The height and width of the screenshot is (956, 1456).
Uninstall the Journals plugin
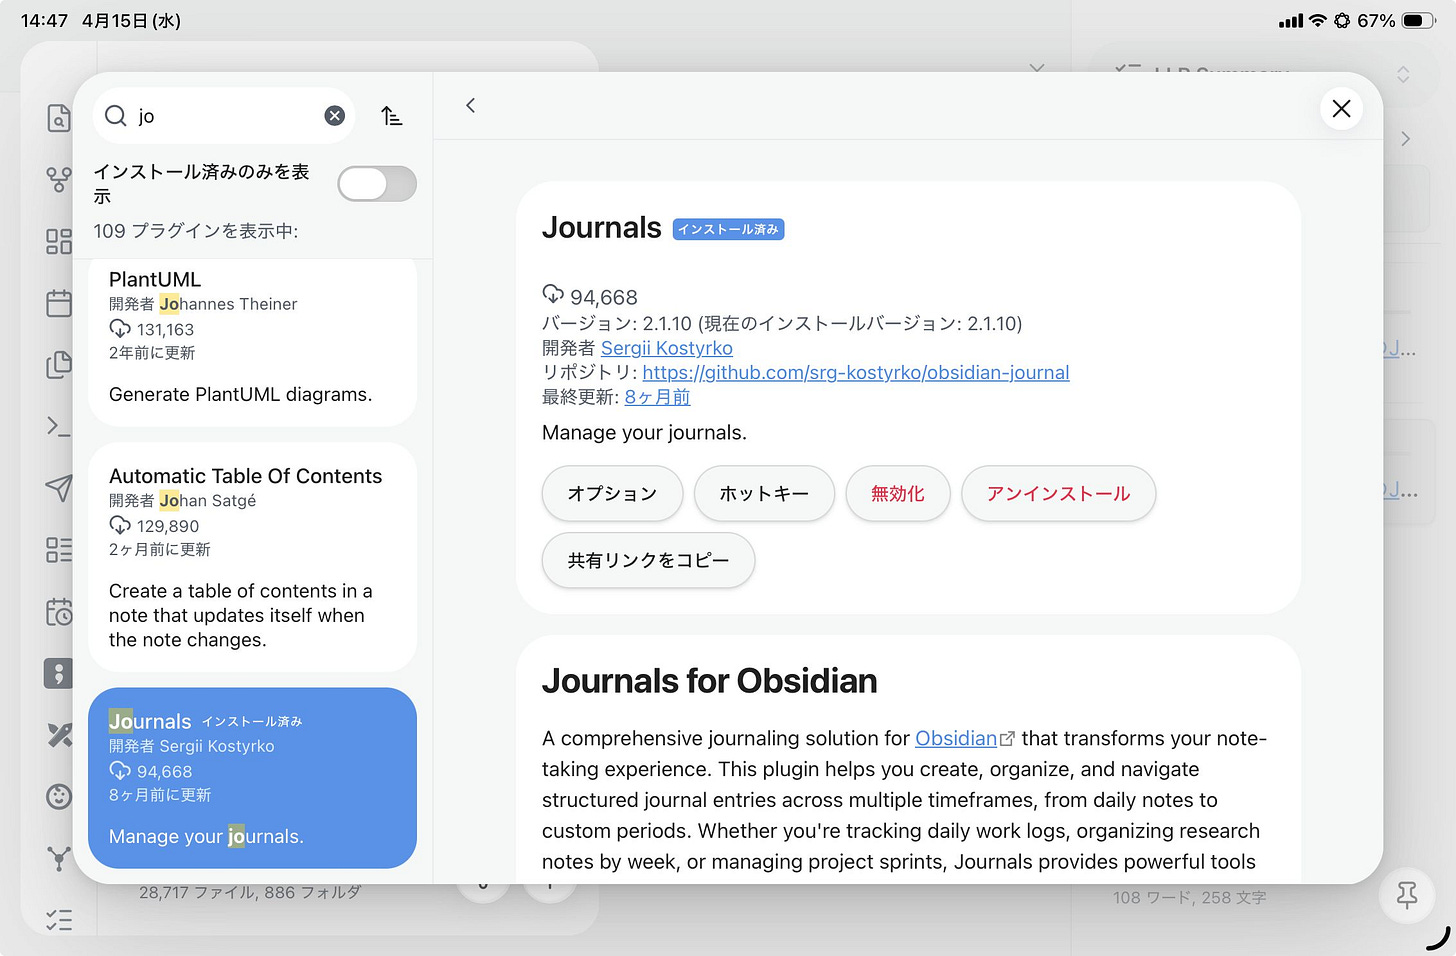pyautogui.click(x=1058, y=494)
